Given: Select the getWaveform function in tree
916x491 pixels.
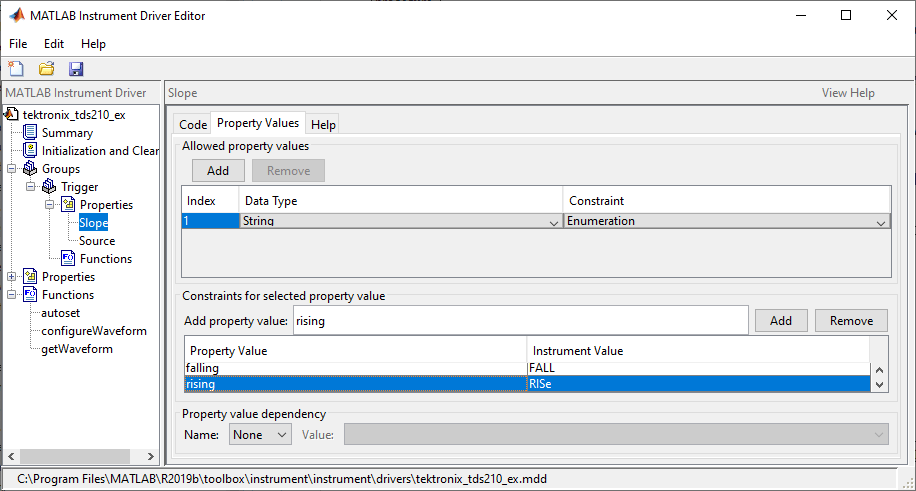Looking at the screenshot, I should [x=77, y=349].
